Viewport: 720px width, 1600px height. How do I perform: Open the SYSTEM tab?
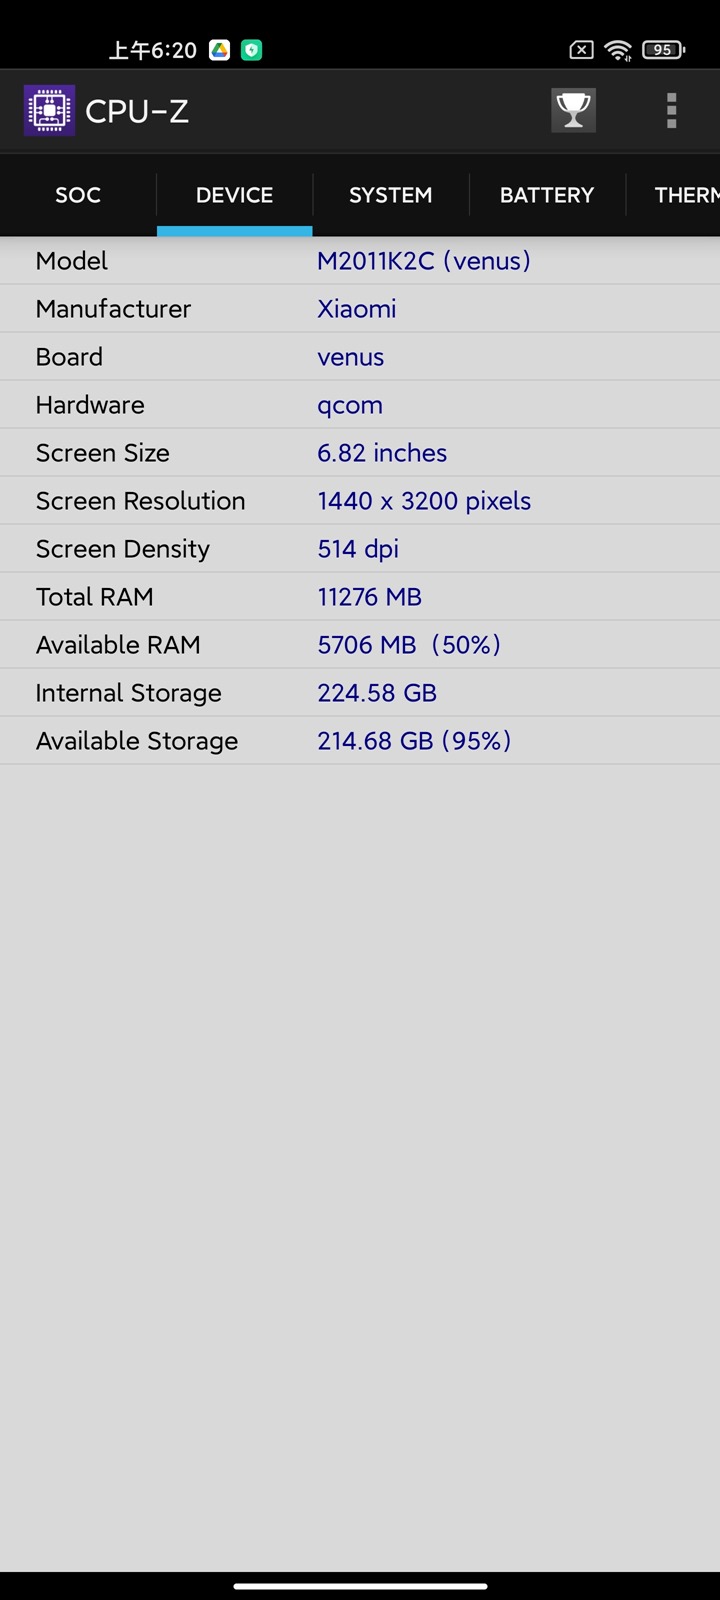coord(390,195)
